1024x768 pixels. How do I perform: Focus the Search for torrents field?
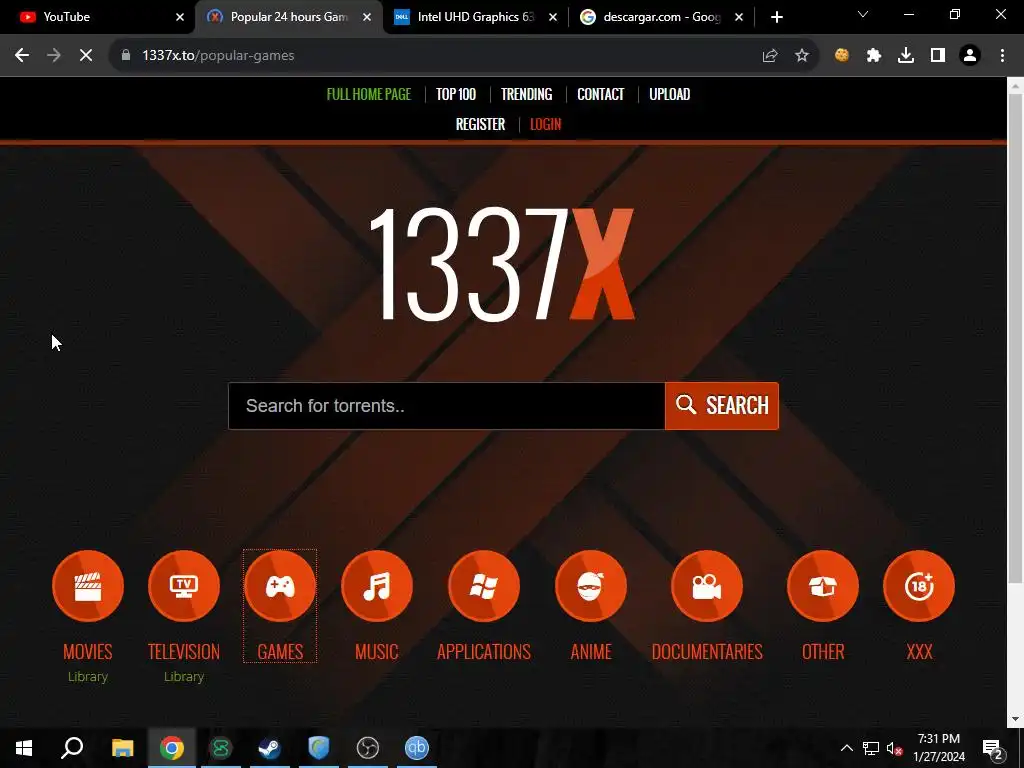click(447, 406)
